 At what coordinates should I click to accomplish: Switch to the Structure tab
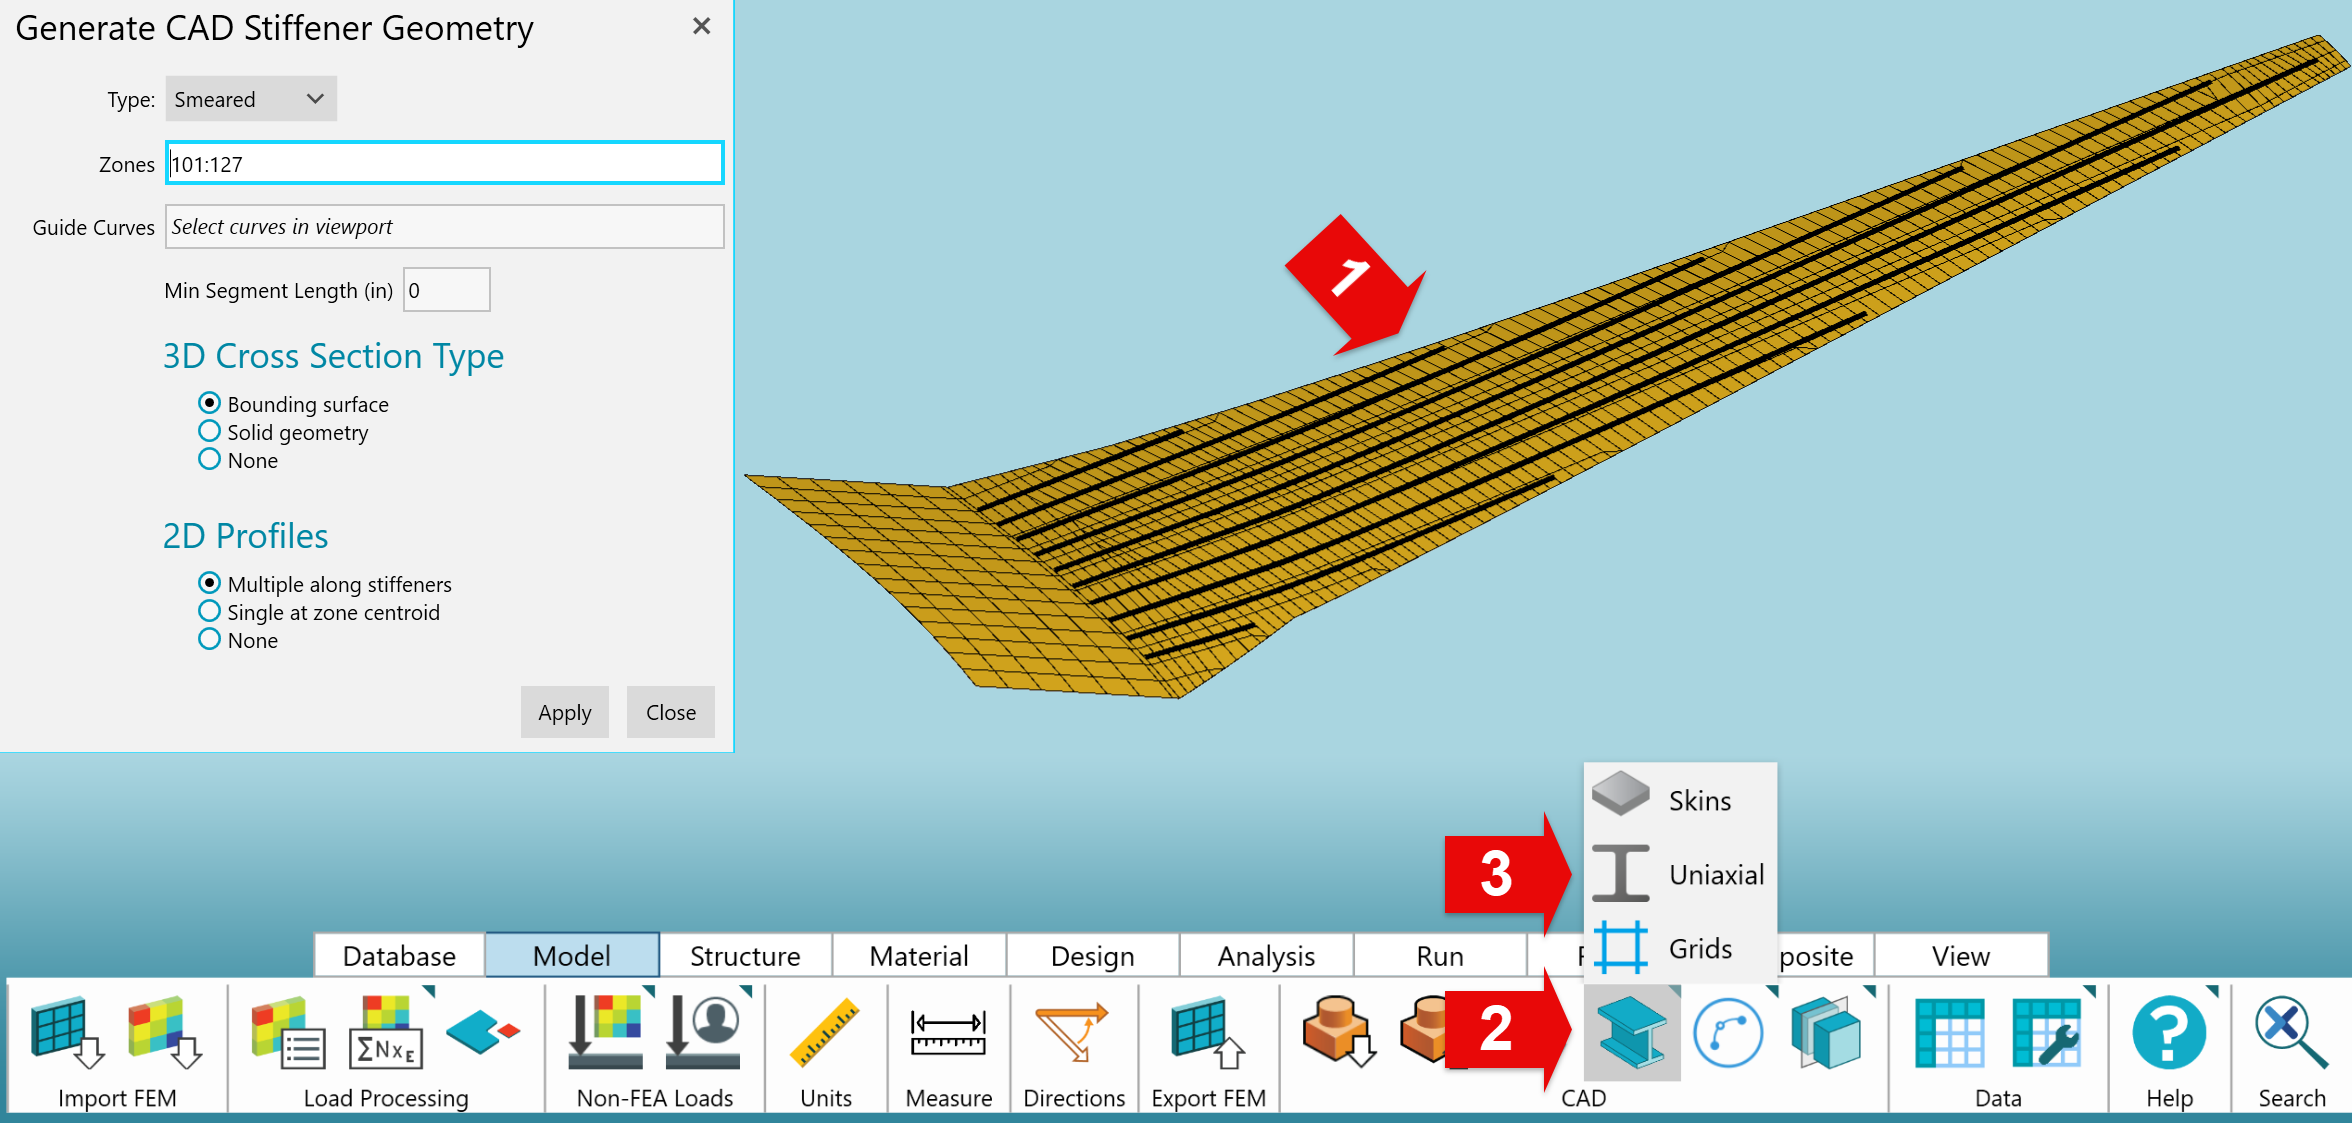click(x=745, y=956)
